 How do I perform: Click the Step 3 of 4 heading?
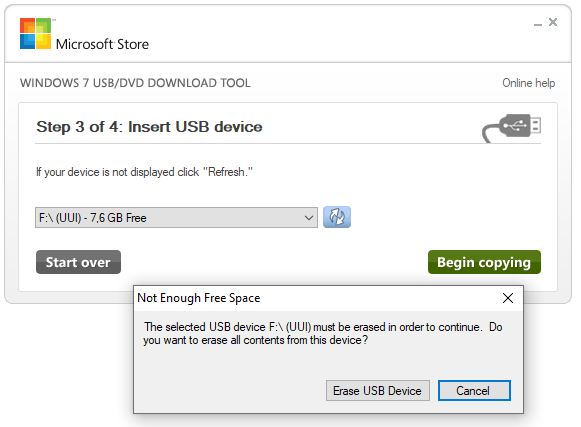tap(149, 127)
